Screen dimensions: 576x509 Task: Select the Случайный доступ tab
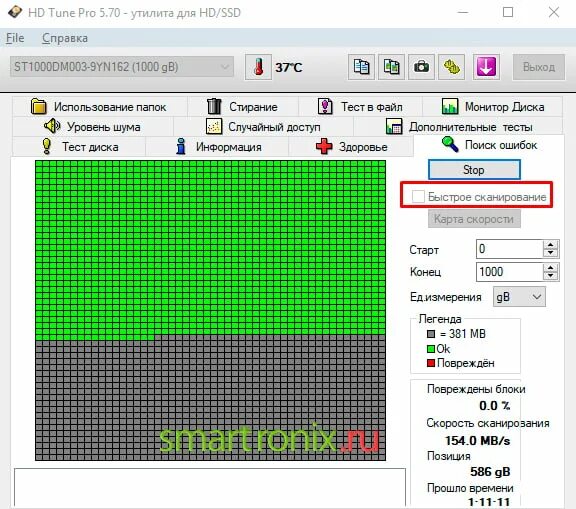click(263, 127)
